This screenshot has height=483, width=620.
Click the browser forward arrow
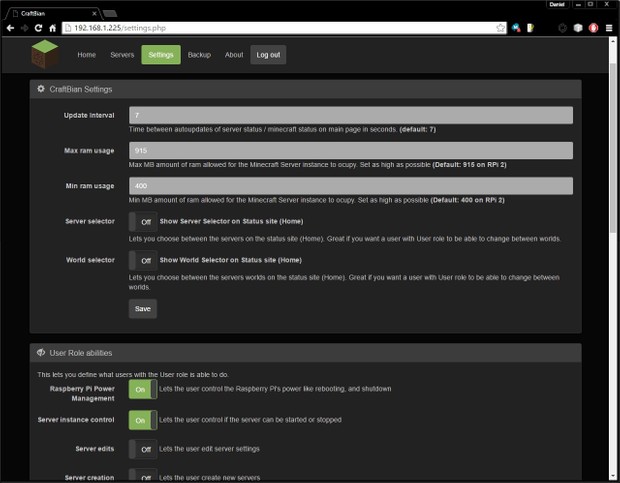click(25, 28)
